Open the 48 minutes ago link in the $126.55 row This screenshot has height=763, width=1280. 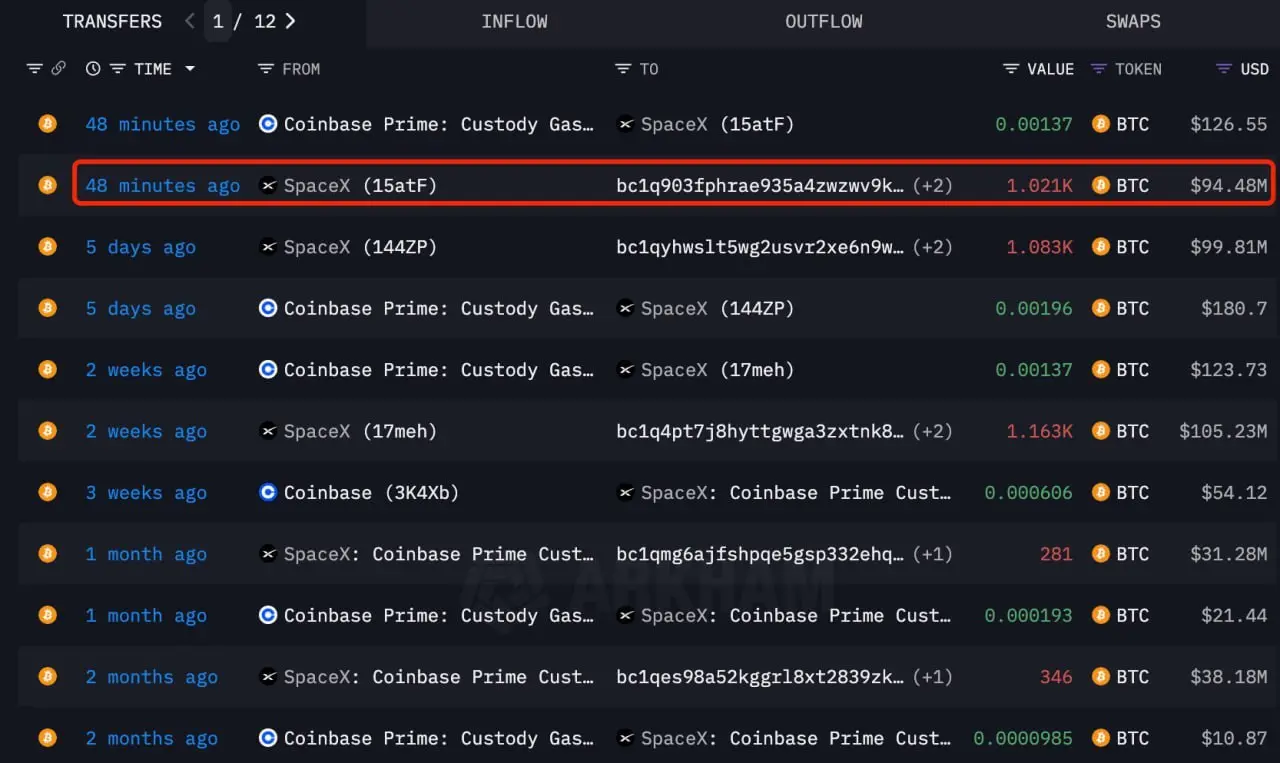(163, 124)
